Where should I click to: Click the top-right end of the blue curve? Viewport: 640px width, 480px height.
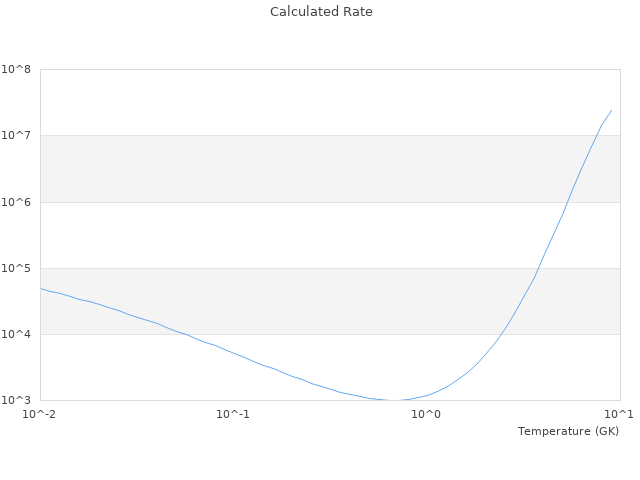coord(611,110)
